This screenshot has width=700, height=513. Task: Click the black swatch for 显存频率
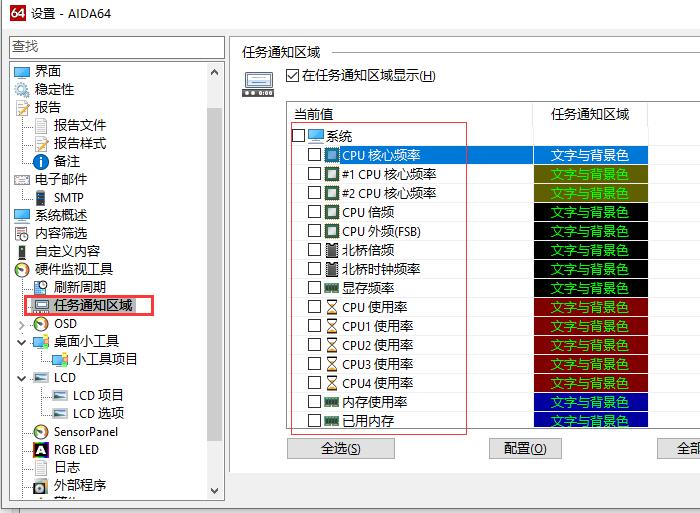(591, 288)
